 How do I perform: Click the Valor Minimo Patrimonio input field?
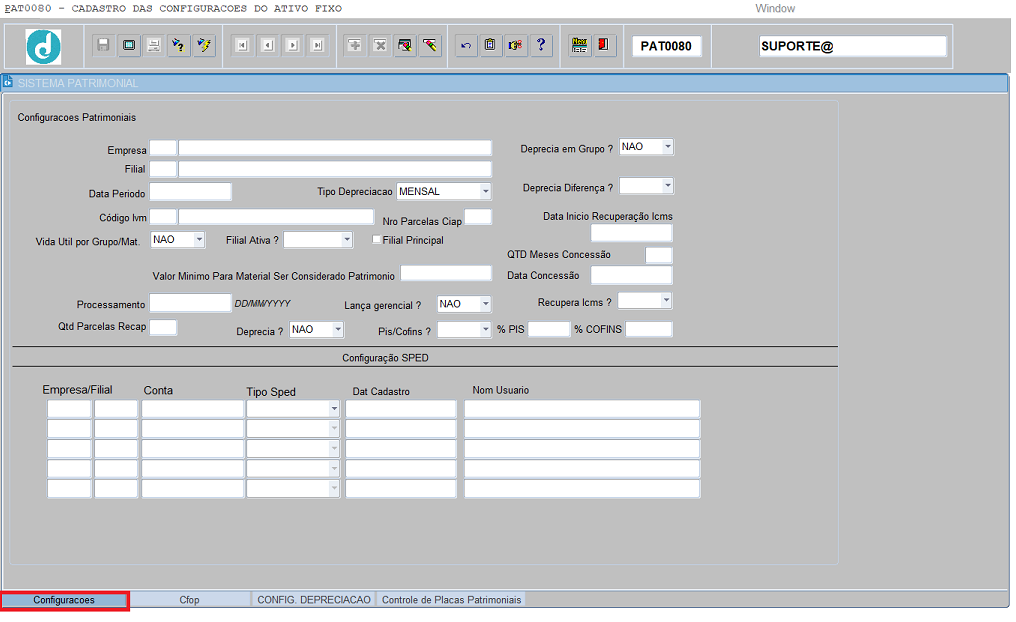tap(446, 273)
